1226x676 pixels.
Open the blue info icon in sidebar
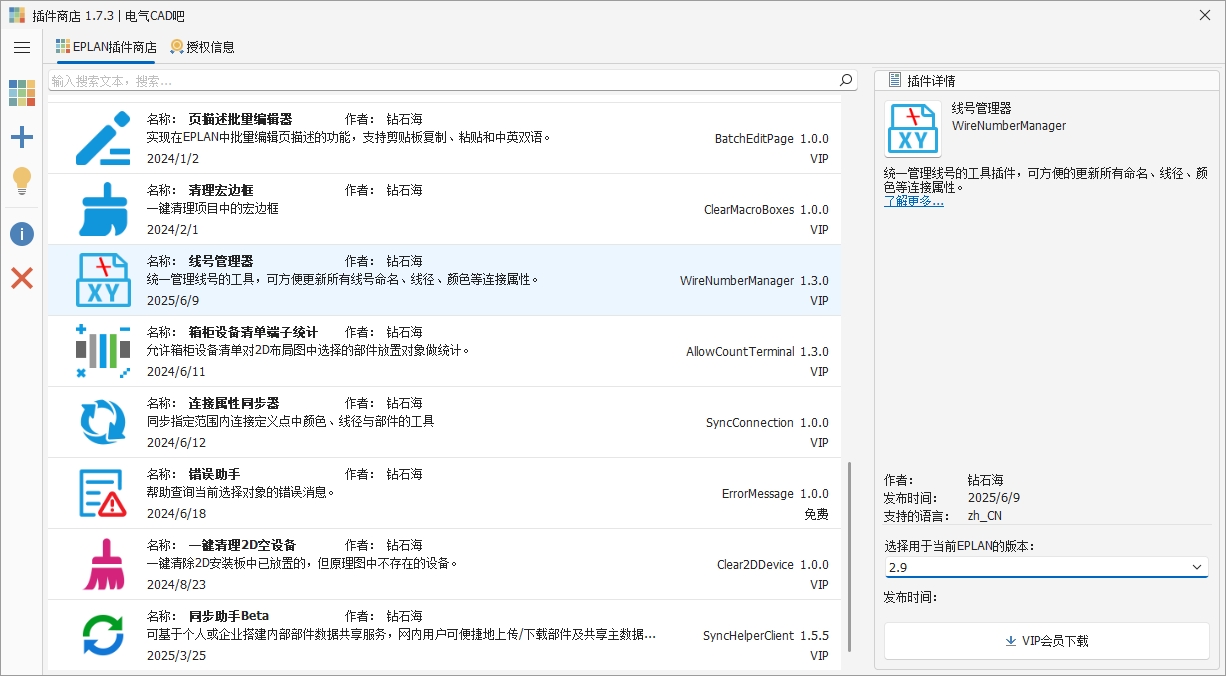tap(22, 234)
